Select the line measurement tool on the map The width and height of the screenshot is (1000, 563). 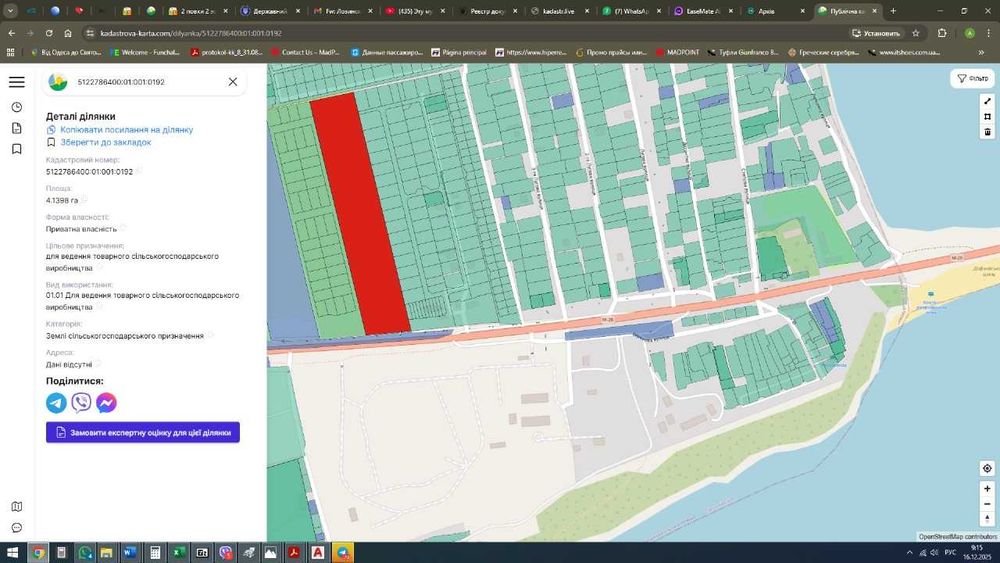click(987, 101)
